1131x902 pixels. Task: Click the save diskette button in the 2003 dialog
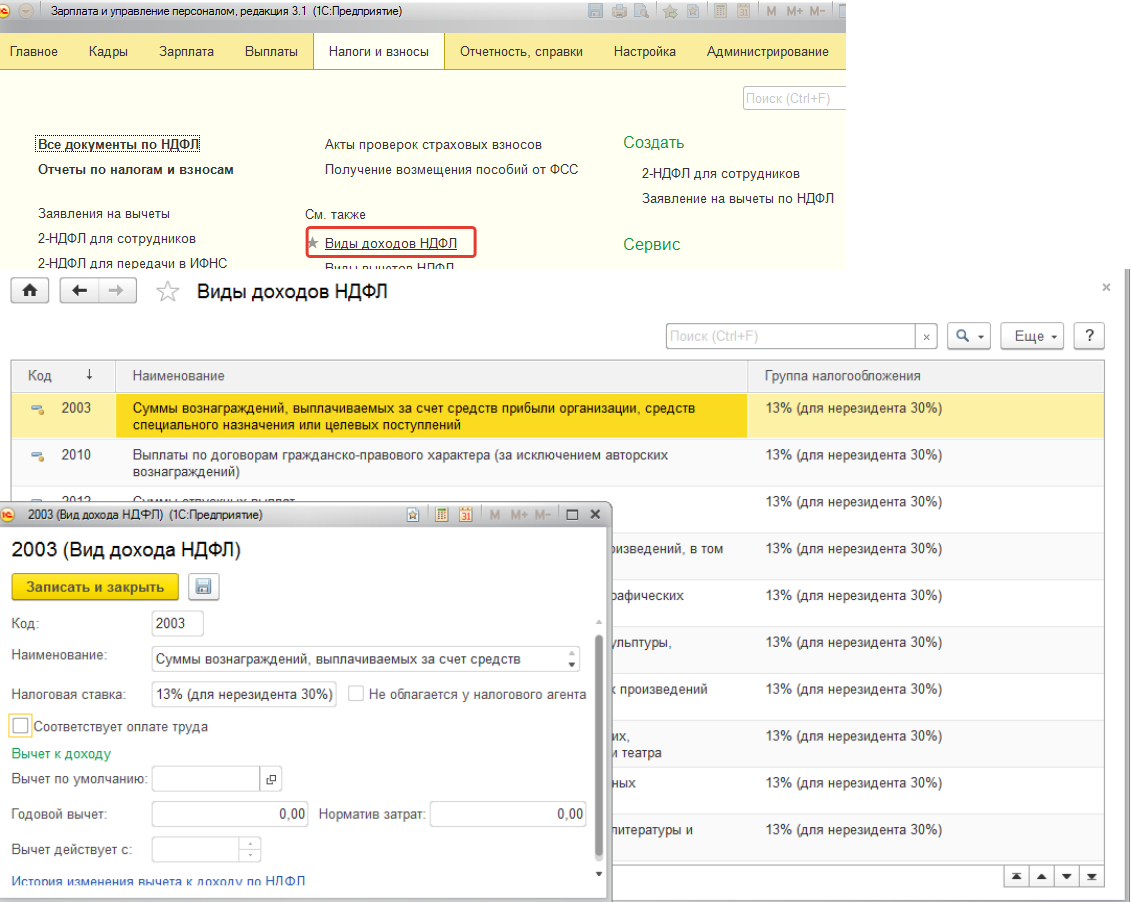coord(203,587)
